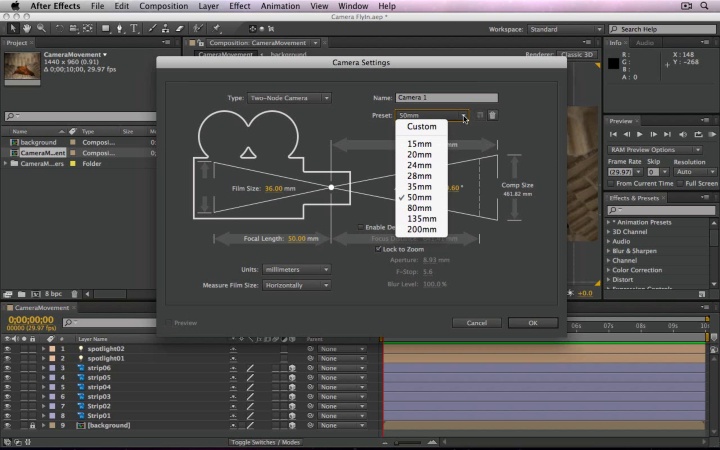Open the Units dropdown
This screenshot has height=450, width=720.
[296, 270]
